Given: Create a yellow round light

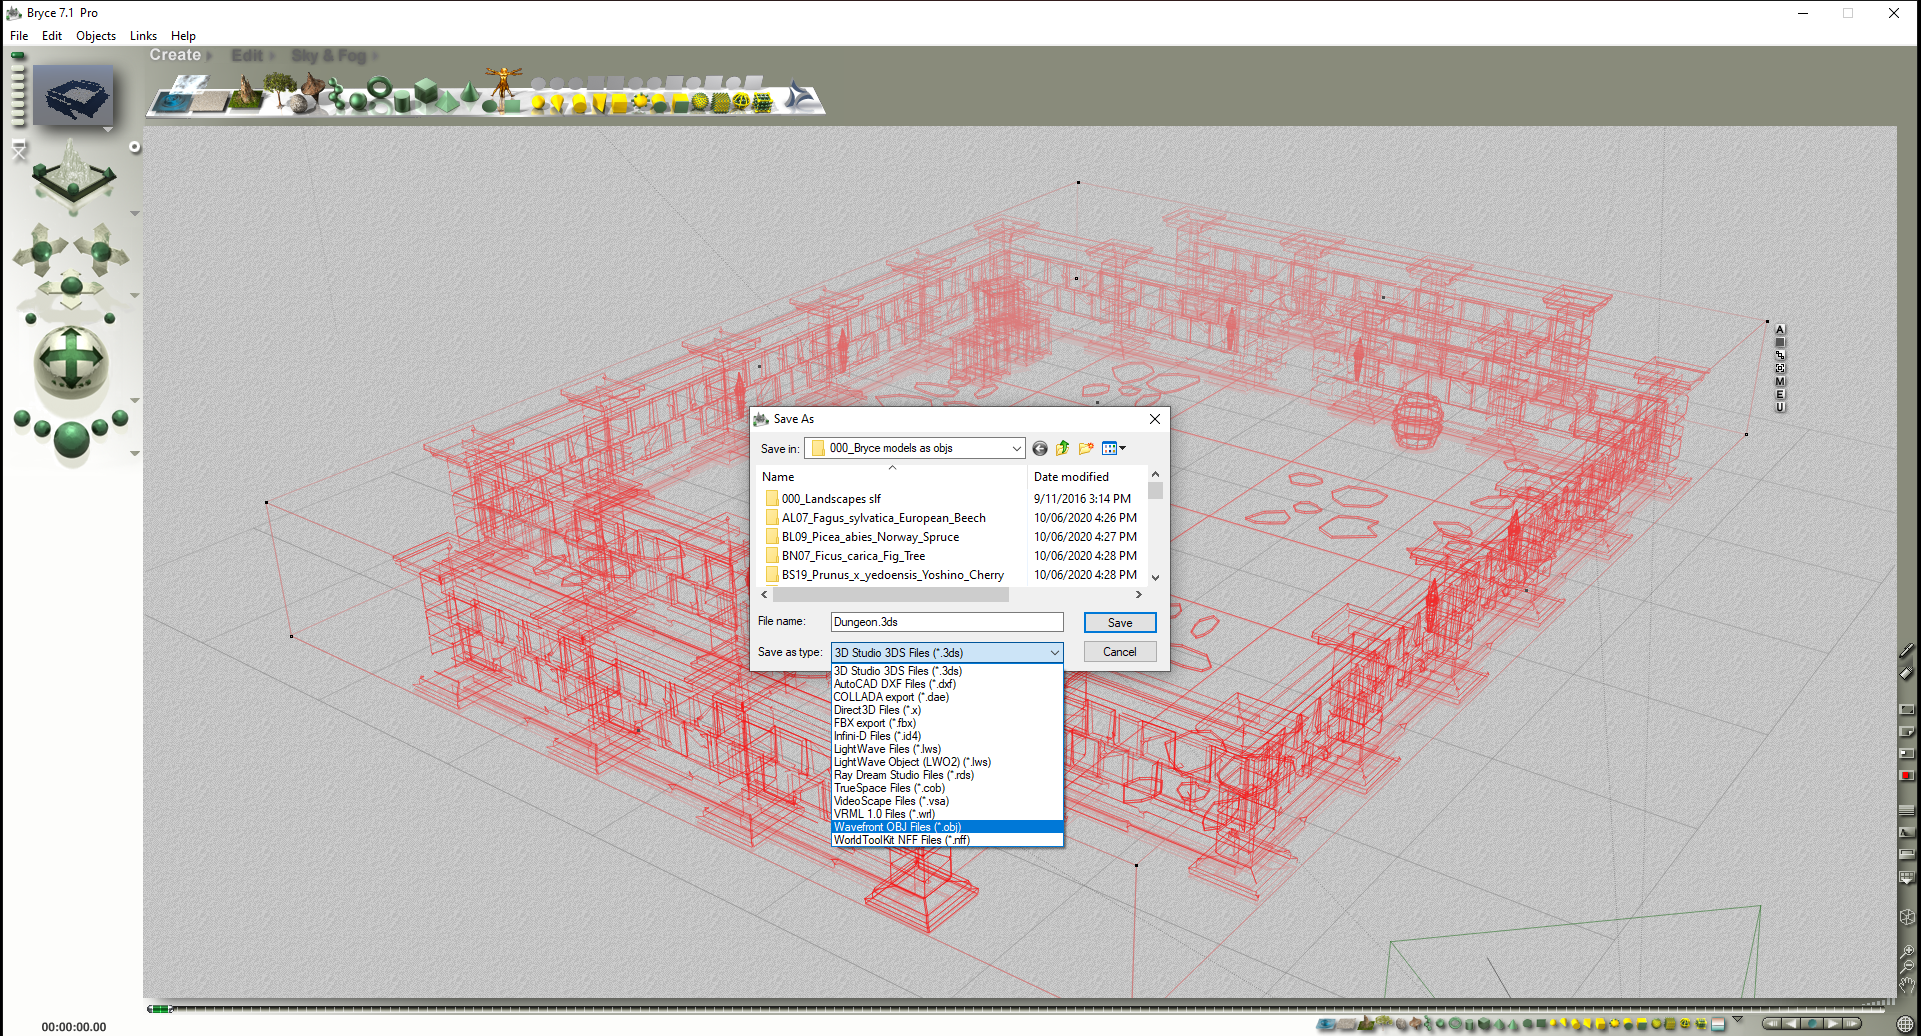Looking at the screenshot, I should click(539, 101).
